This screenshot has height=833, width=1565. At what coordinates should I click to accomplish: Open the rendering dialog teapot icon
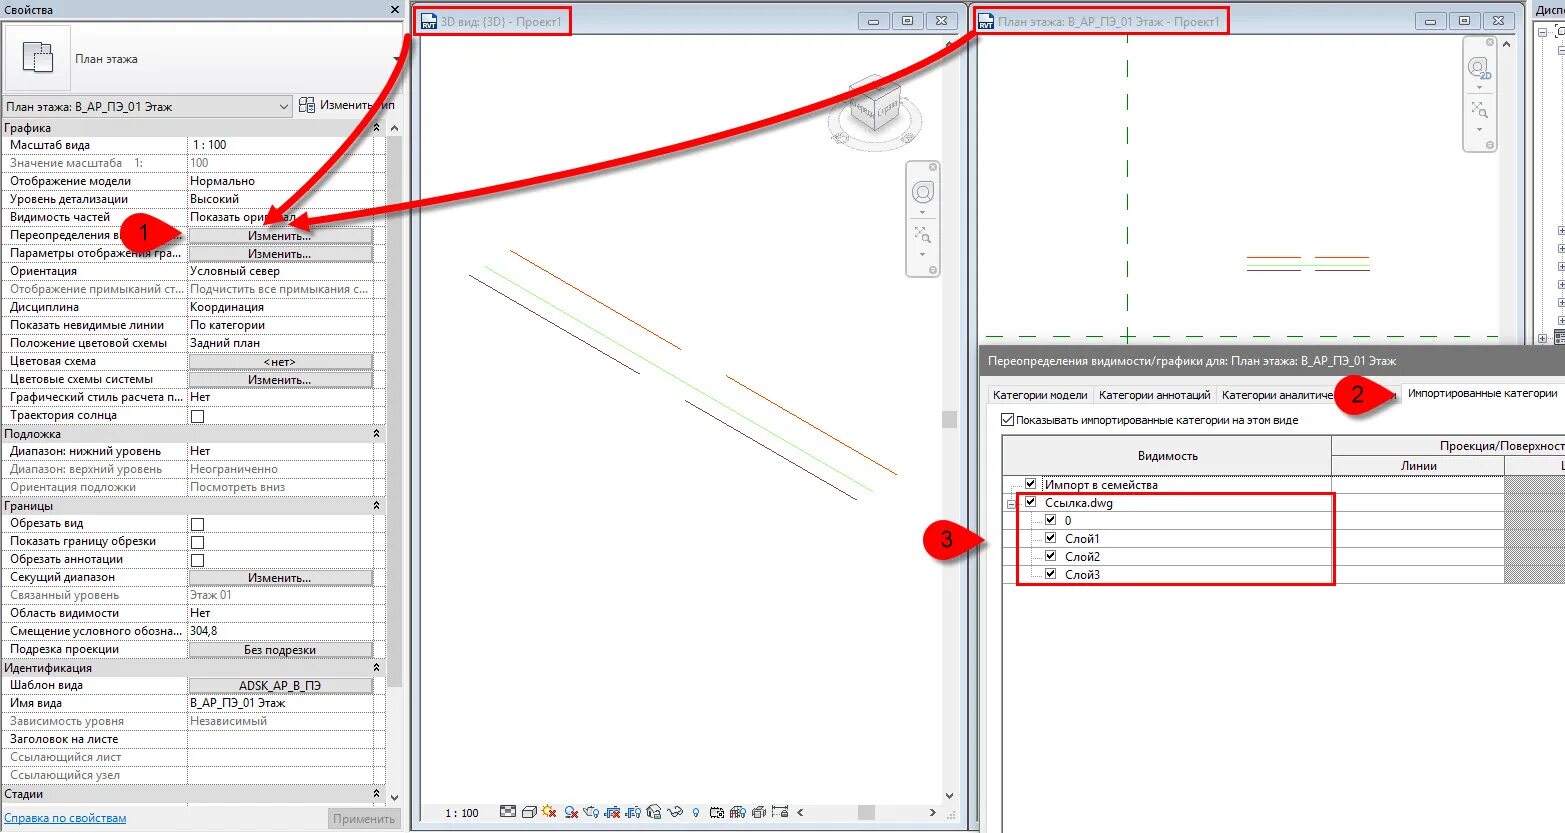591,812
